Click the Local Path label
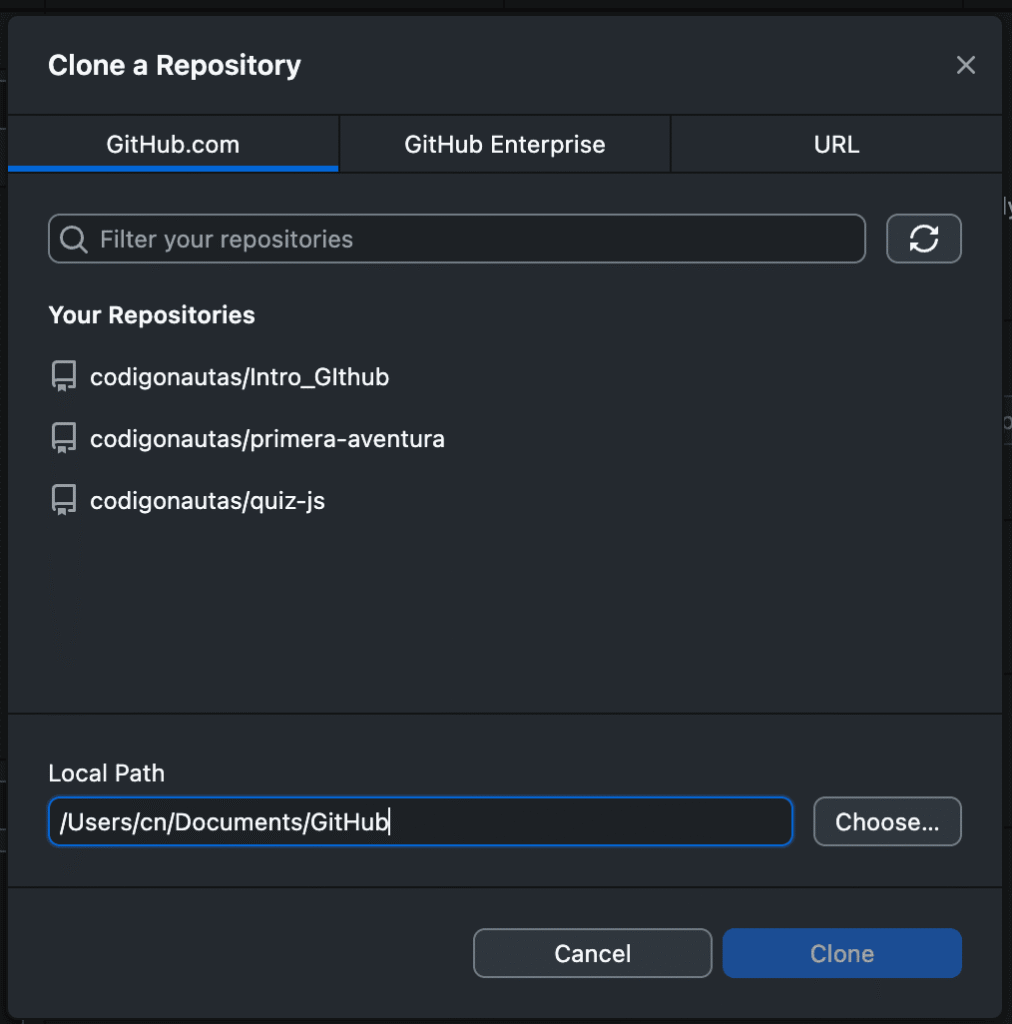 coord(106,773)
